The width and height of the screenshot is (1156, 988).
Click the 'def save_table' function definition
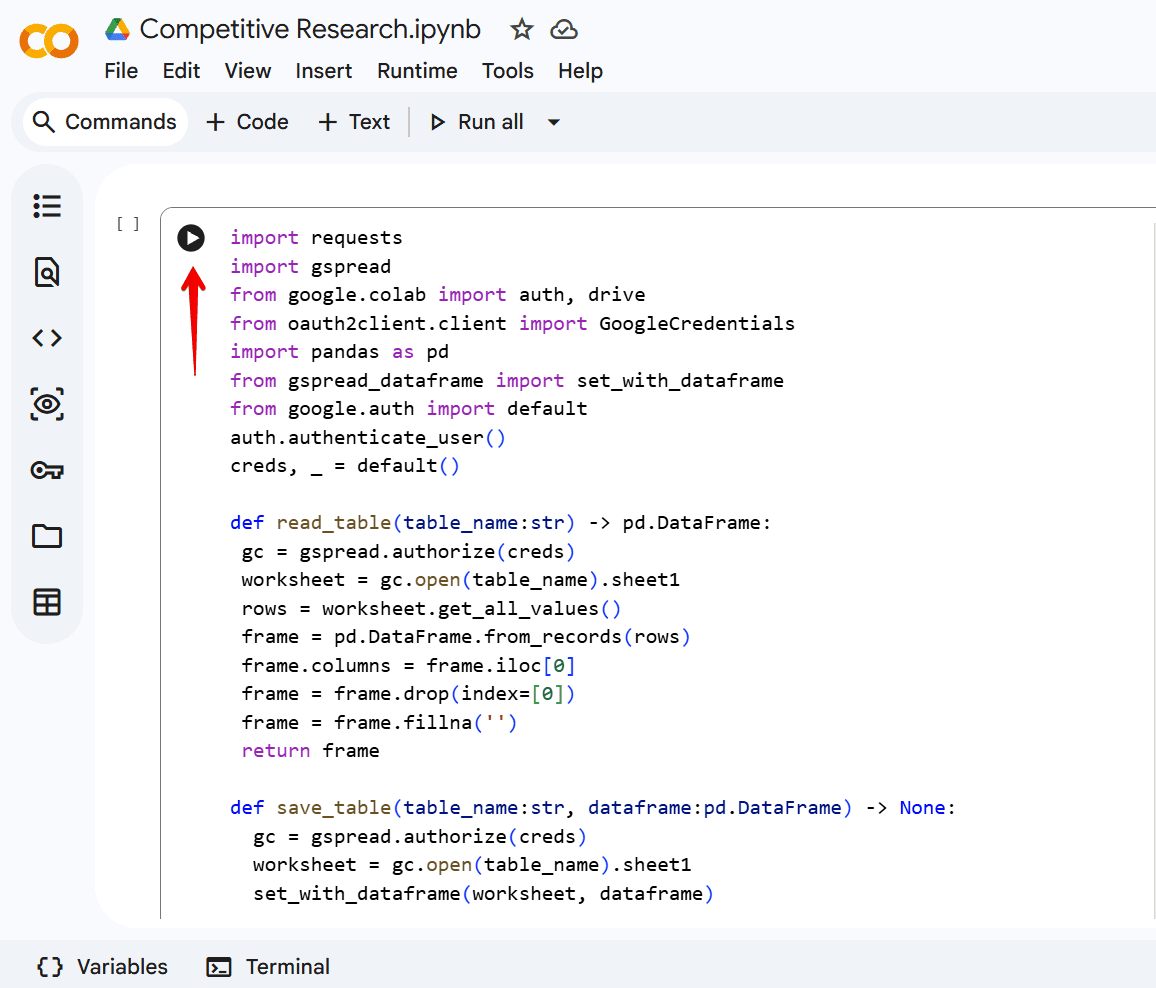pyautogui.click(x=593, y=807)
